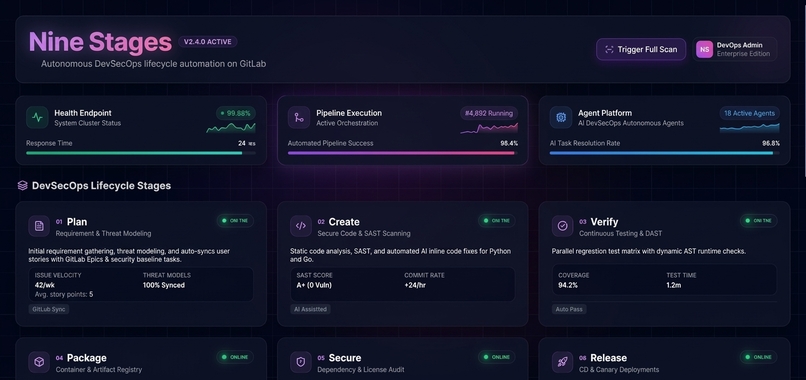
Task: Click the Response Time progress bar
Action: (x=141, y=153)
